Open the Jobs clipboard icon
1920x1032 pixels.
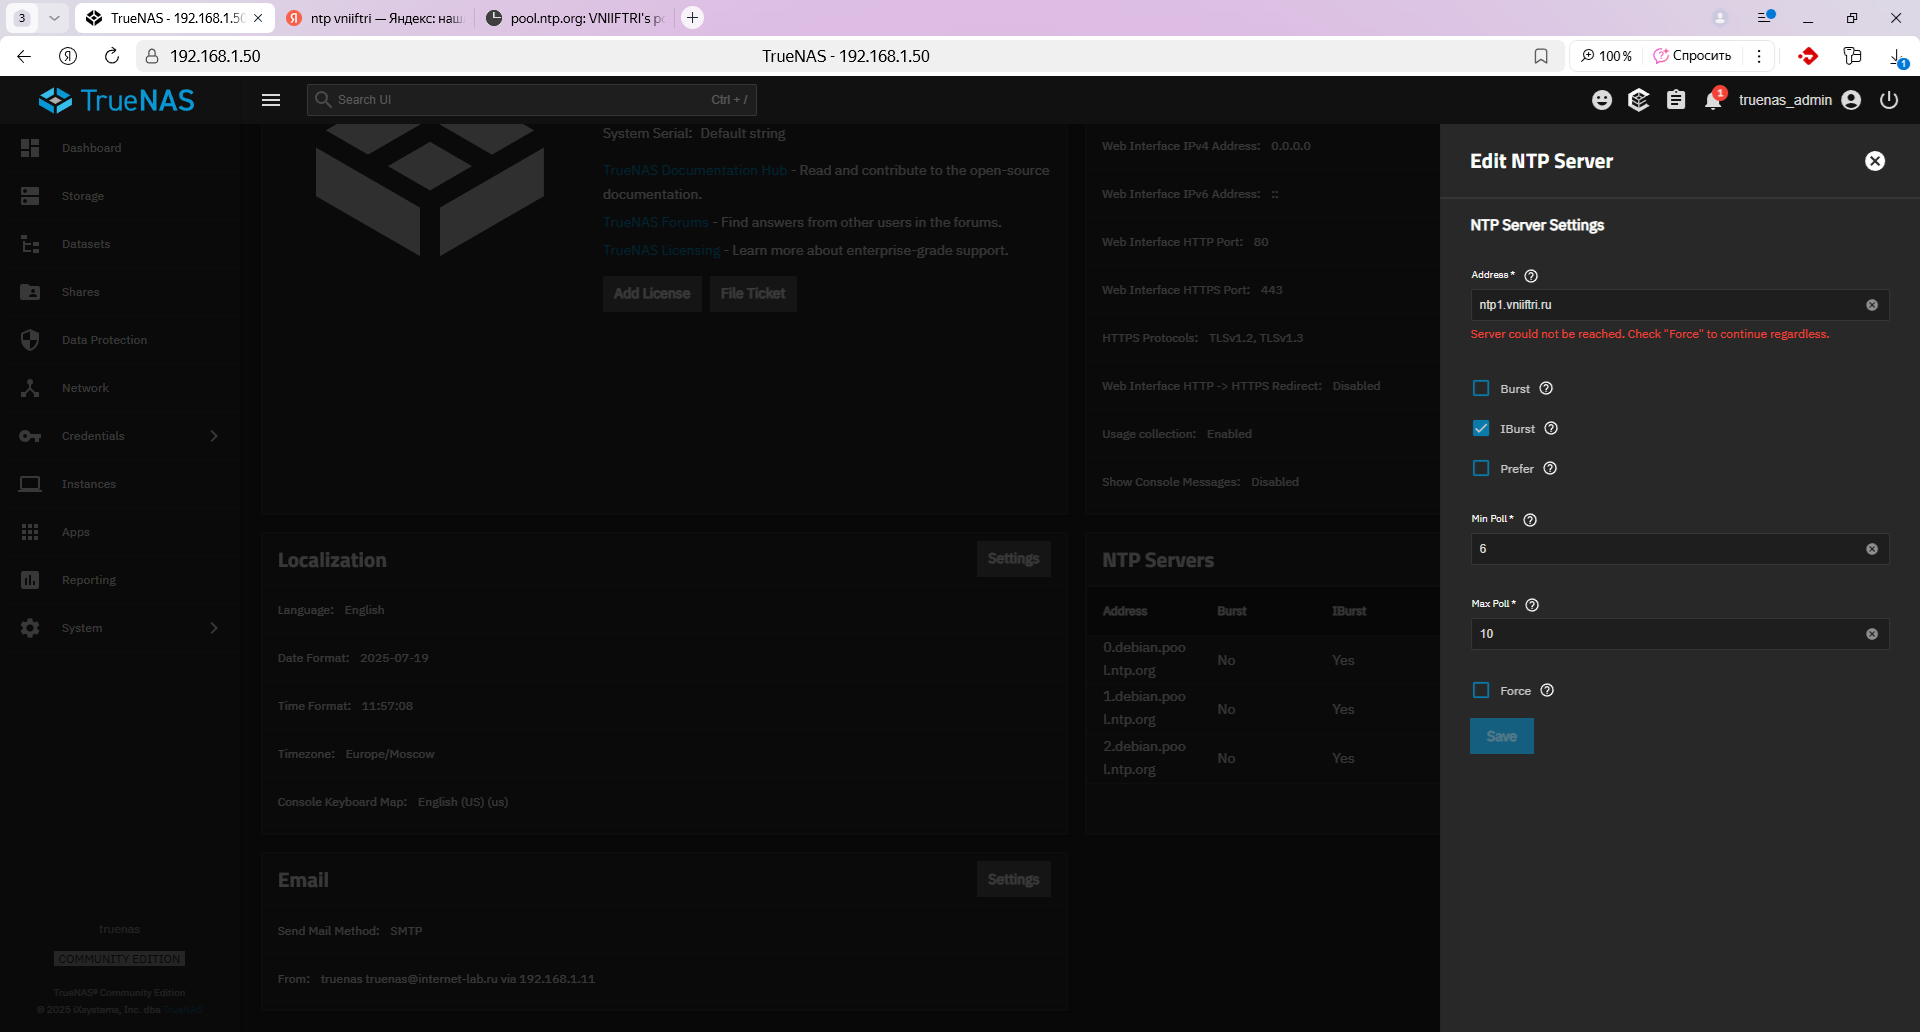tap(1676, 100)
